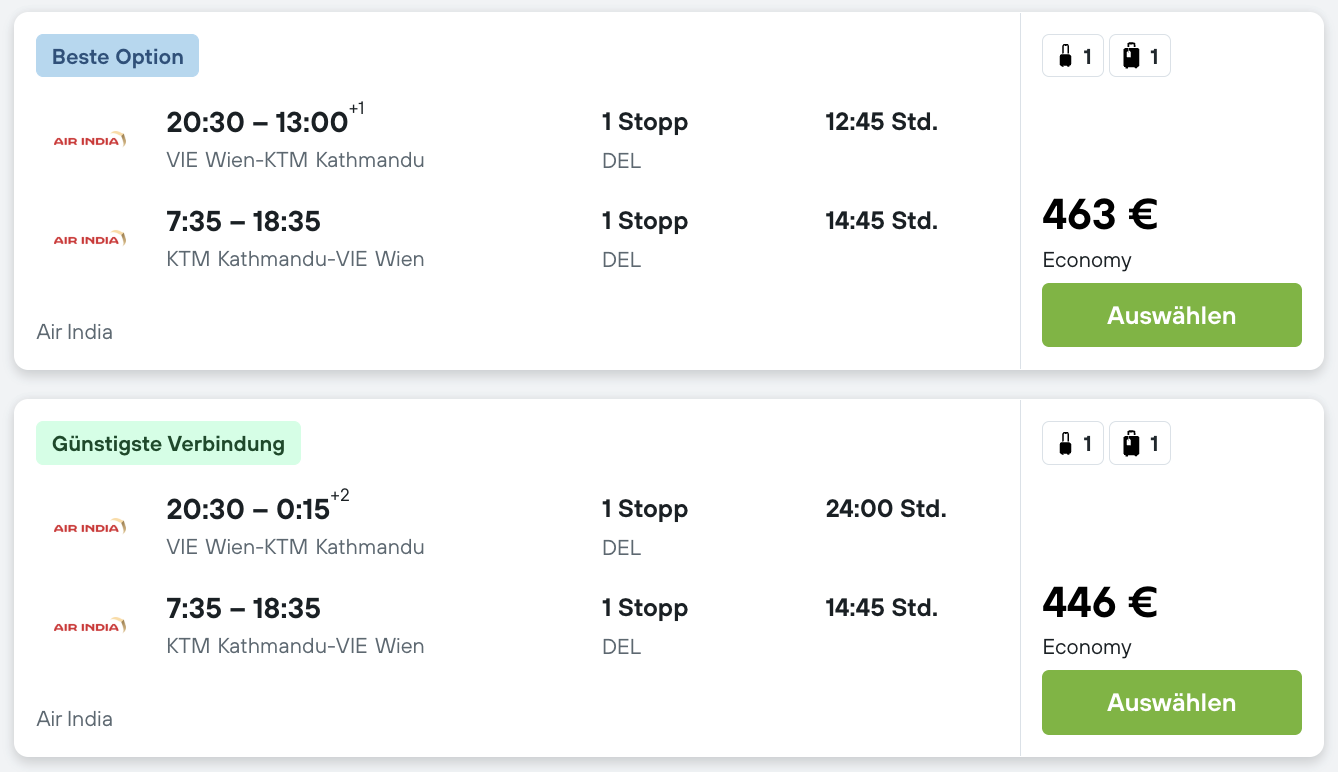The height and width of the screenshot is (772, 1338).
Task: Click checked suitcase icon in 463 € offer
Action: coord(1131,57)
